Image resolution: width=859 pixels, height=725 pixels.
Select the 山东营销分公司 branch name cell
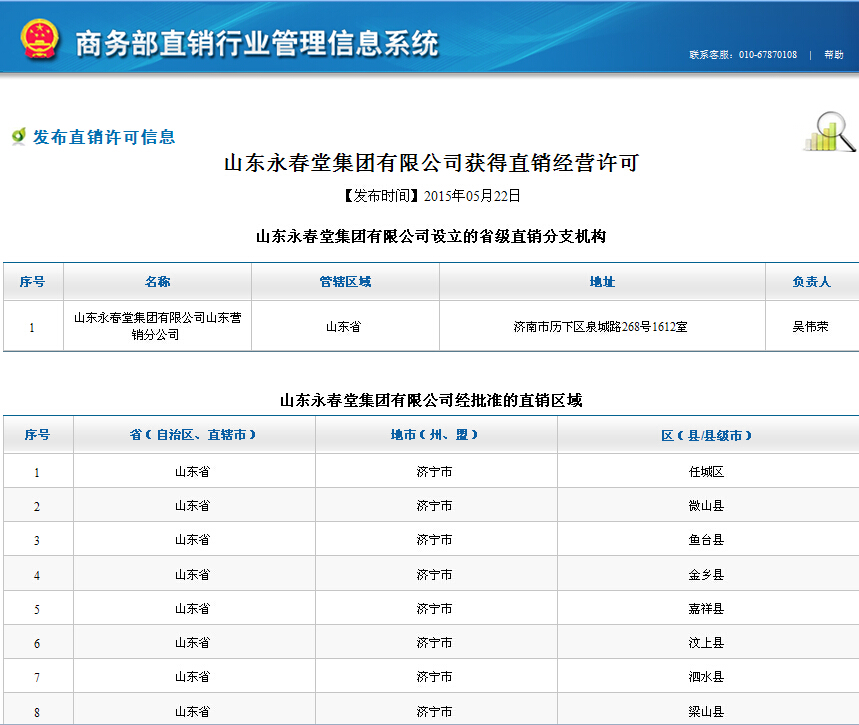[x=157, y=326]
